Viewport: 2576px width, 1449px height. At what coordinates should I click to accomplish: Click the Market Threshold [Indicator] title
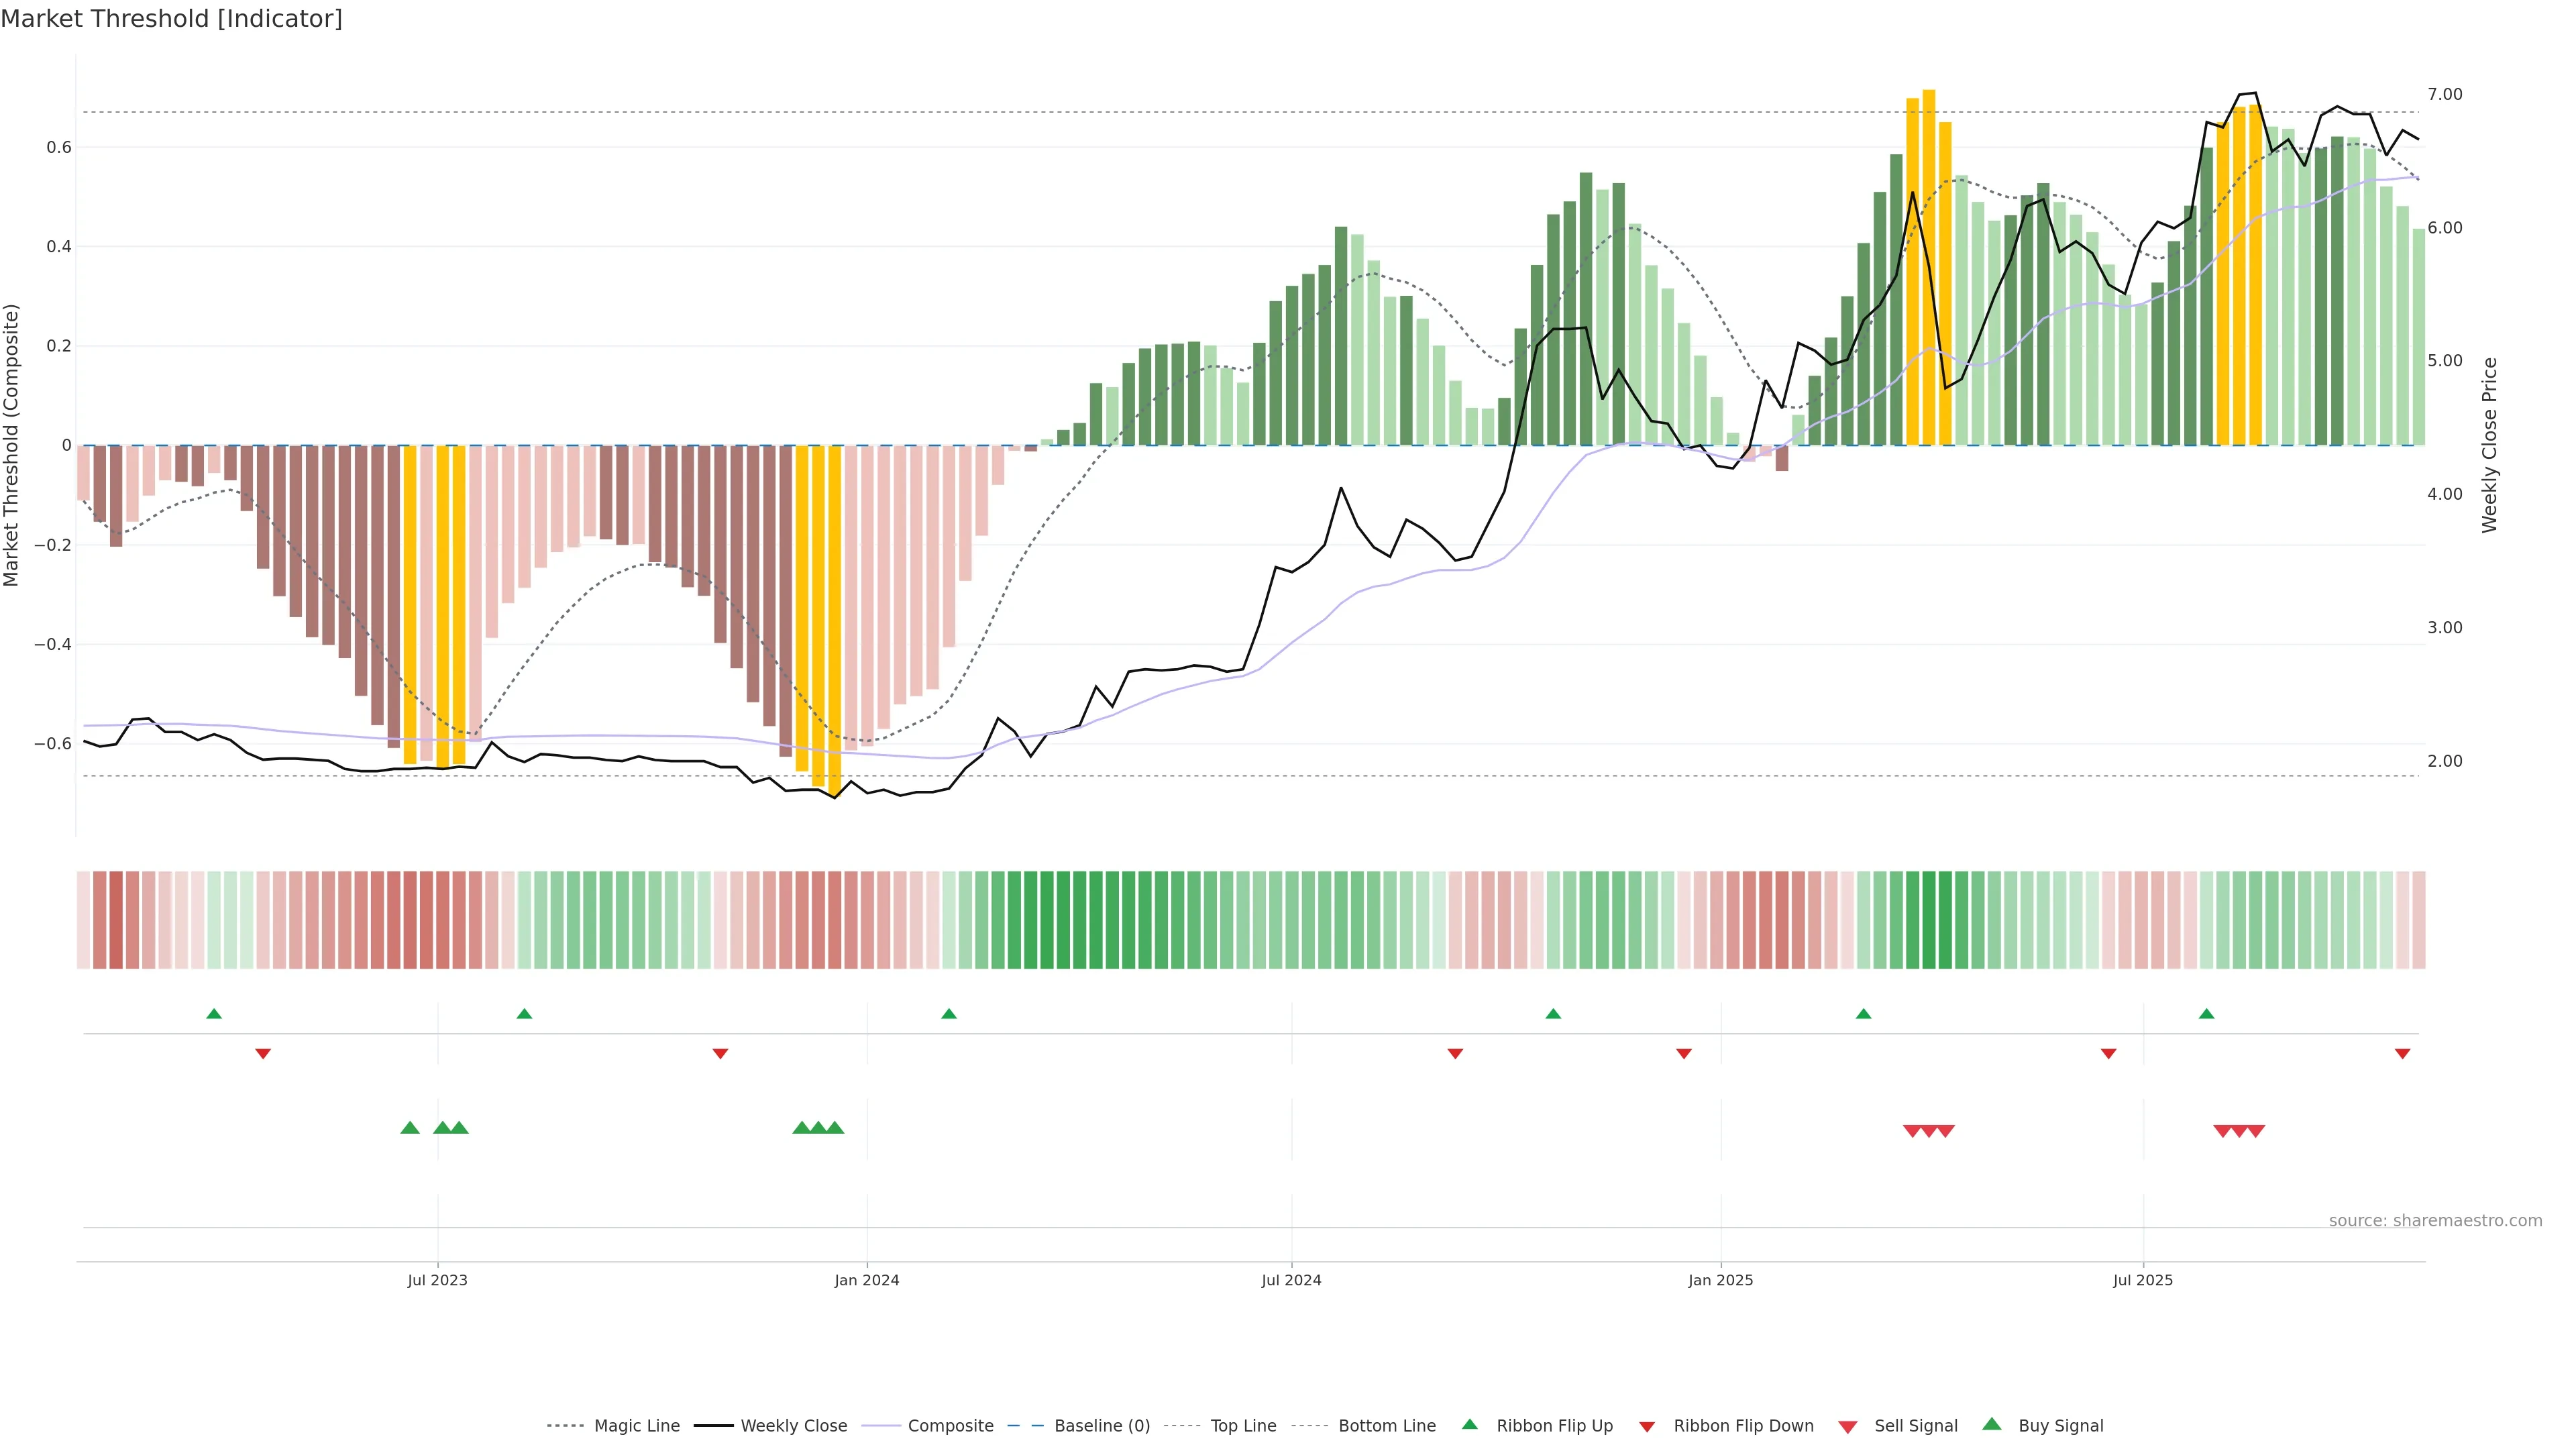[171, 19]
